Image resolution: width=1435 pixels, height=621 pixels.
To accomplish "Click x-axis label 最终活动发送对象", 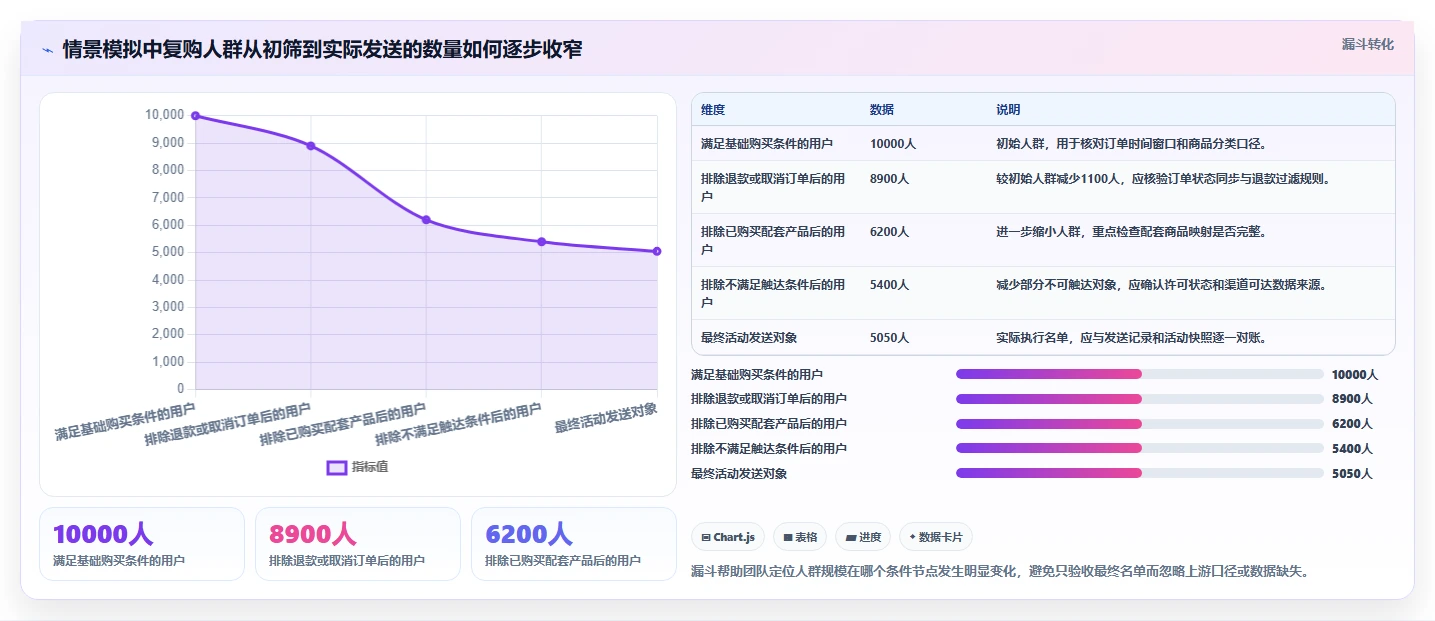I will (607, 418).
